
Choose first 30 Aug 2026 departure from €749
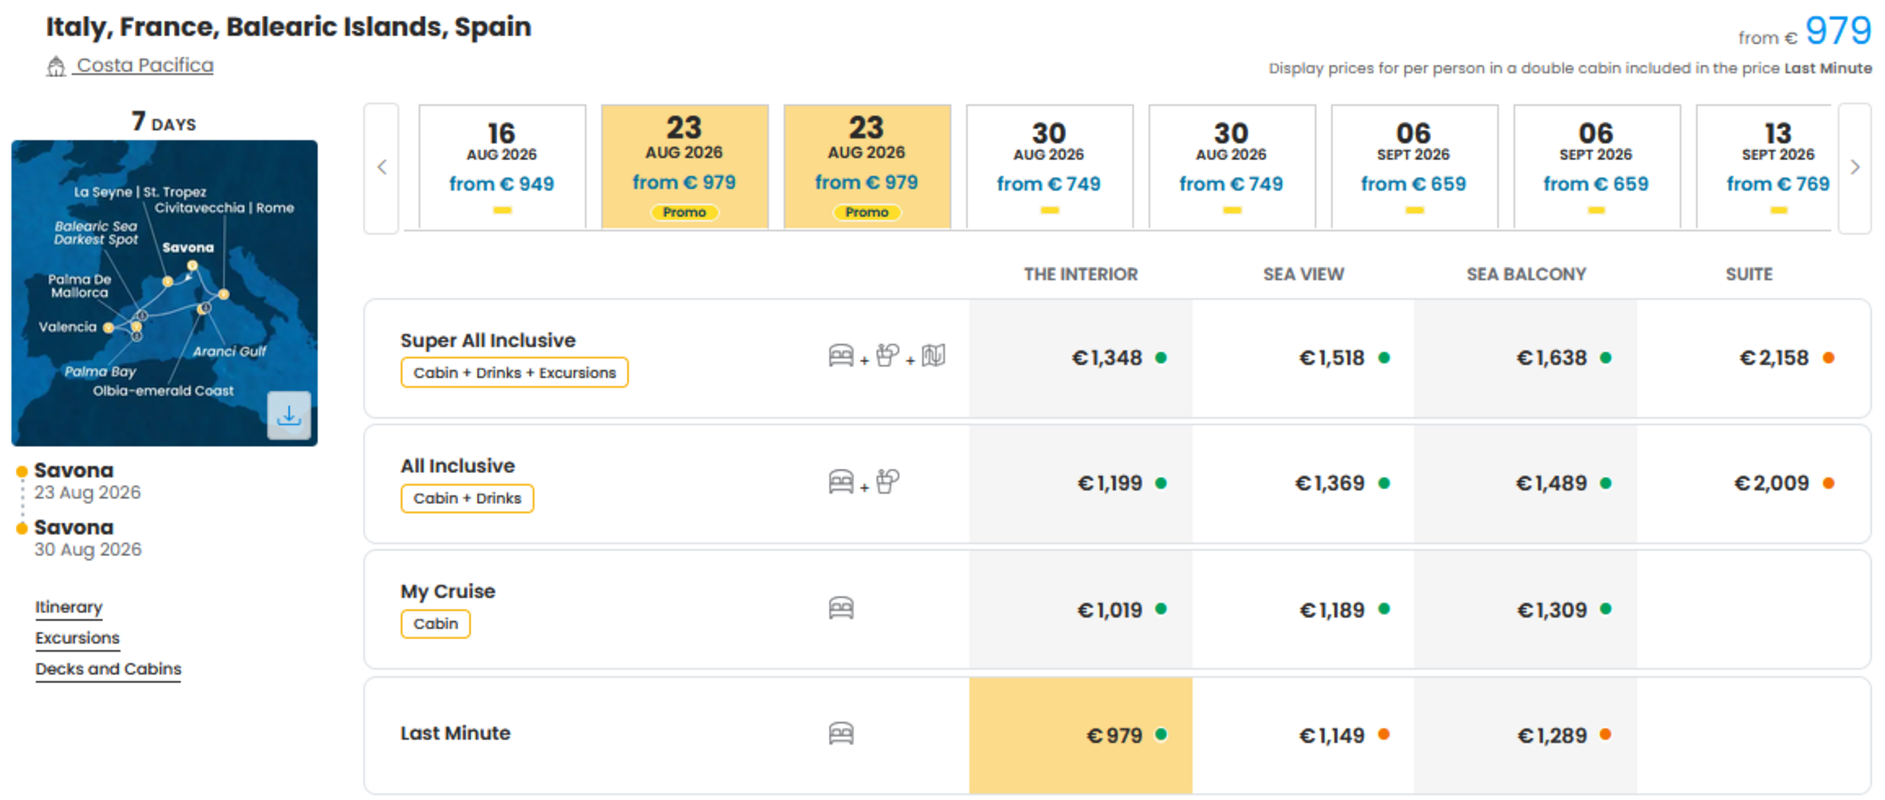click(1049, 168)
